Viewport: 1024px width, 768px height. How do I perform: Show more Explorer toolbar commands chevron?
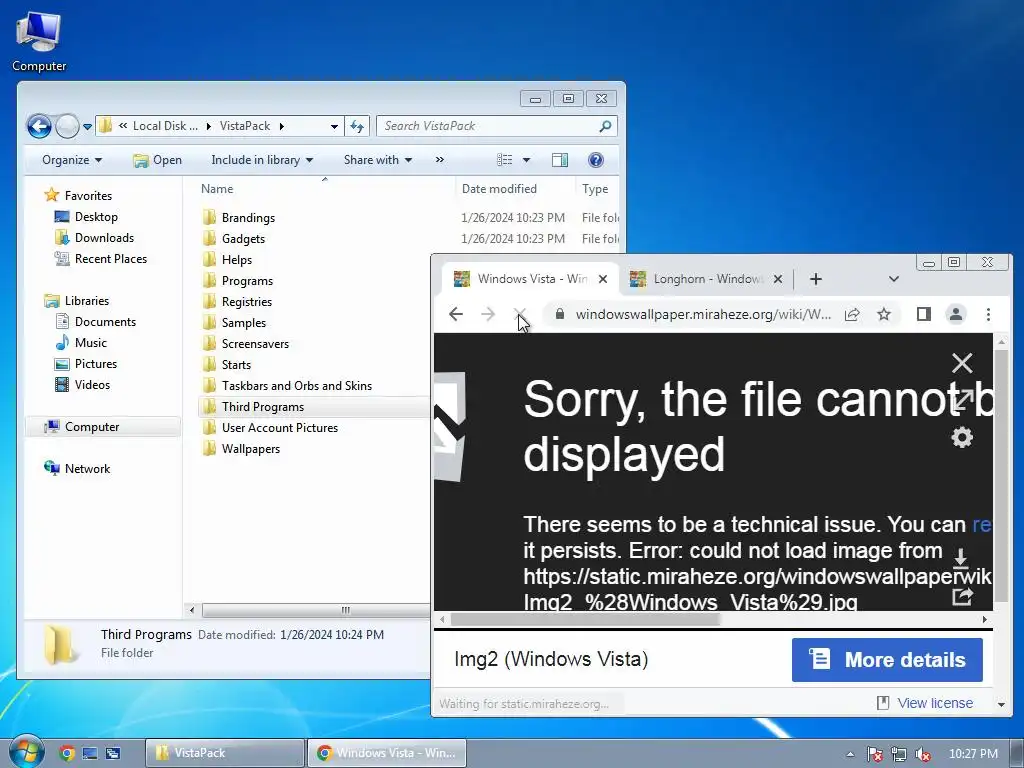440,159
